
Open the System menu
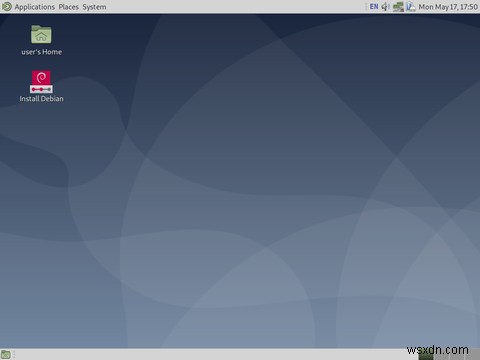[x=94, y=7]
